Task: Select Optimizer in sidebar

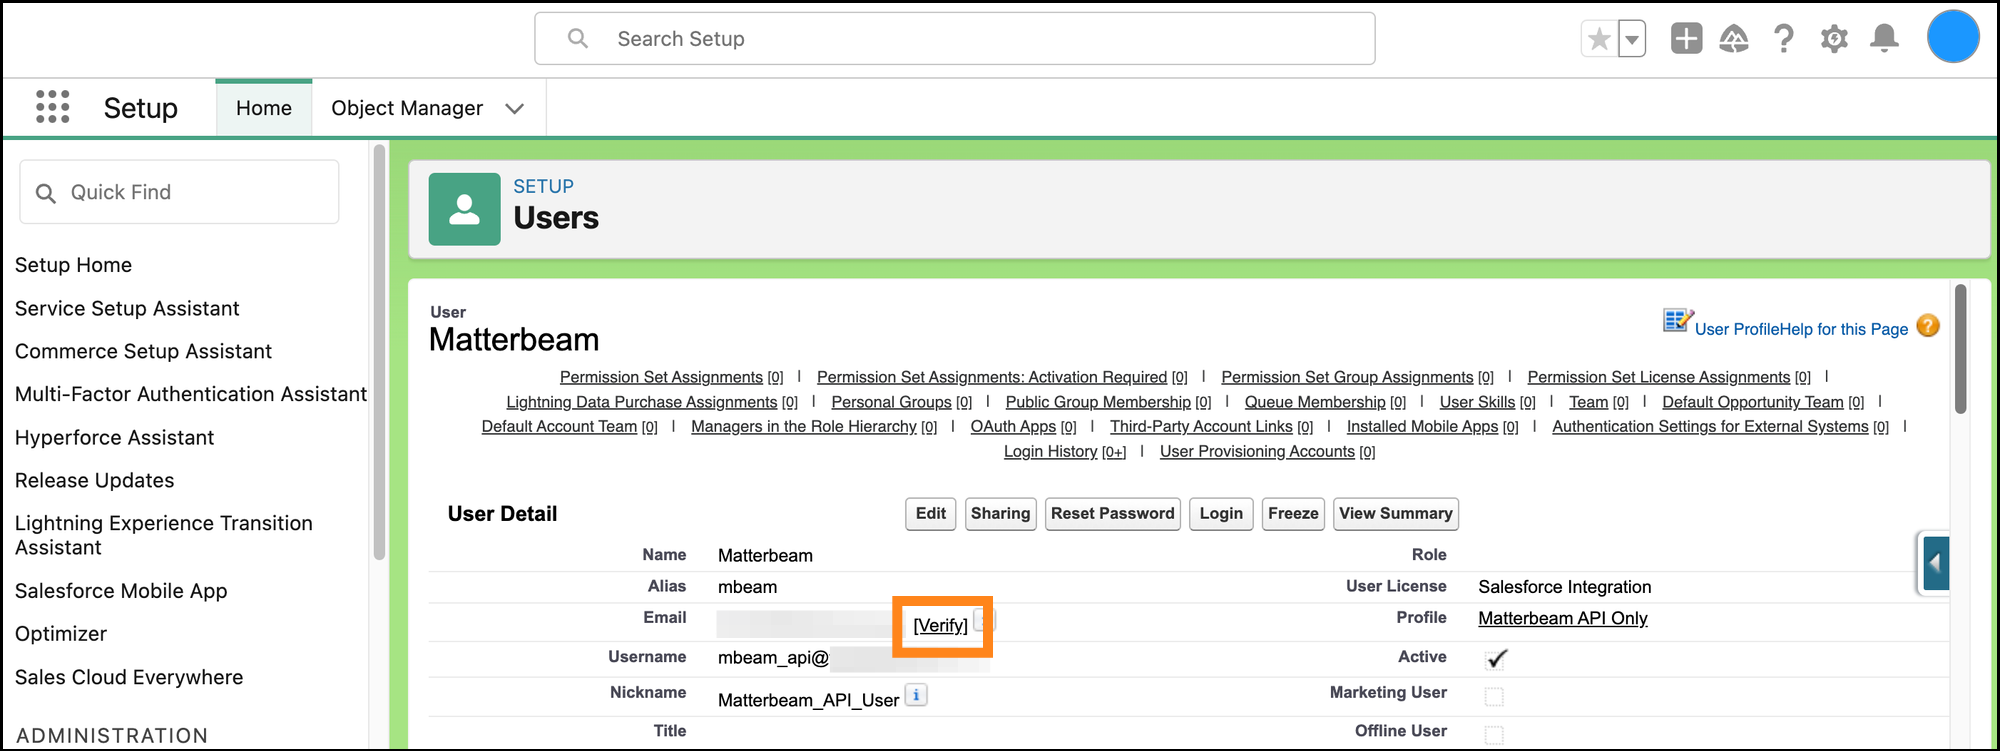Action: pos(61,634)
